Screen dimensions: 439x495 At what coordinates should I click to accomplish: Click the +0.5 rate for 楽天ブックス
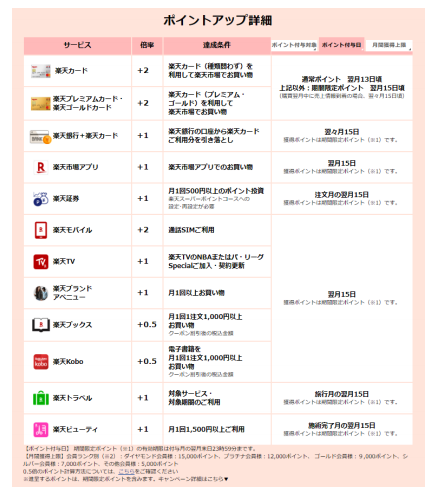(147, 325)
